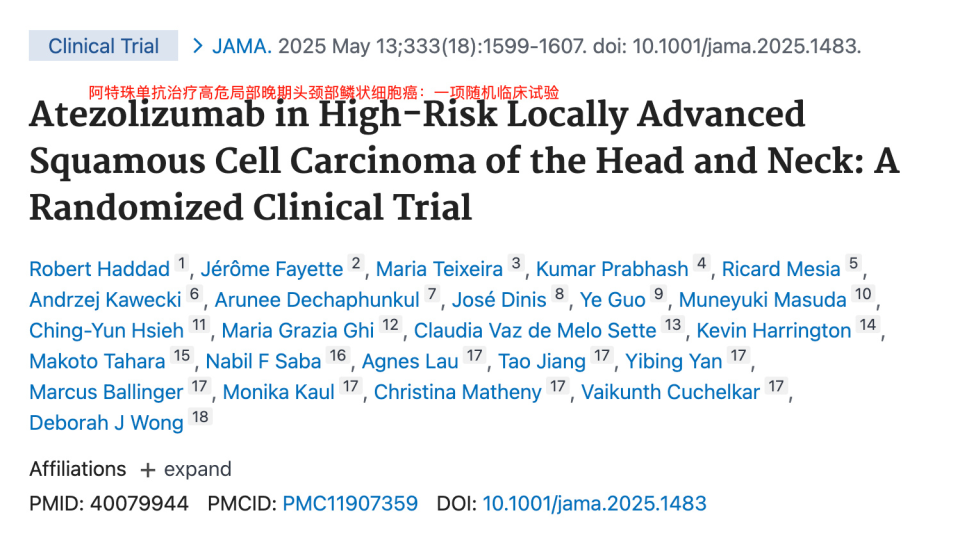Open Claudia Vaz de Melo Sette's page
Viewport: 960px width, 547px height.
(x=535, y=330)
